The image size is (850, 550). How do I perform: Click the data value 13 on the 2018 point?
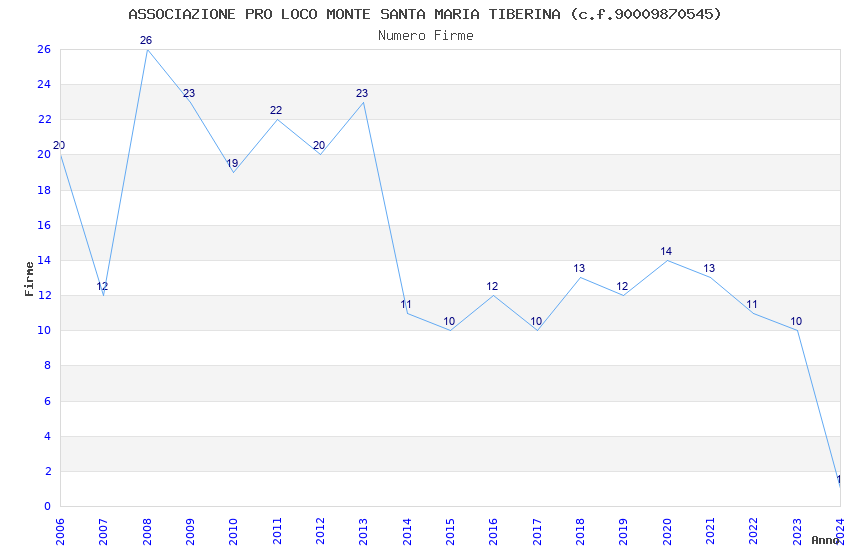[579, 268]
